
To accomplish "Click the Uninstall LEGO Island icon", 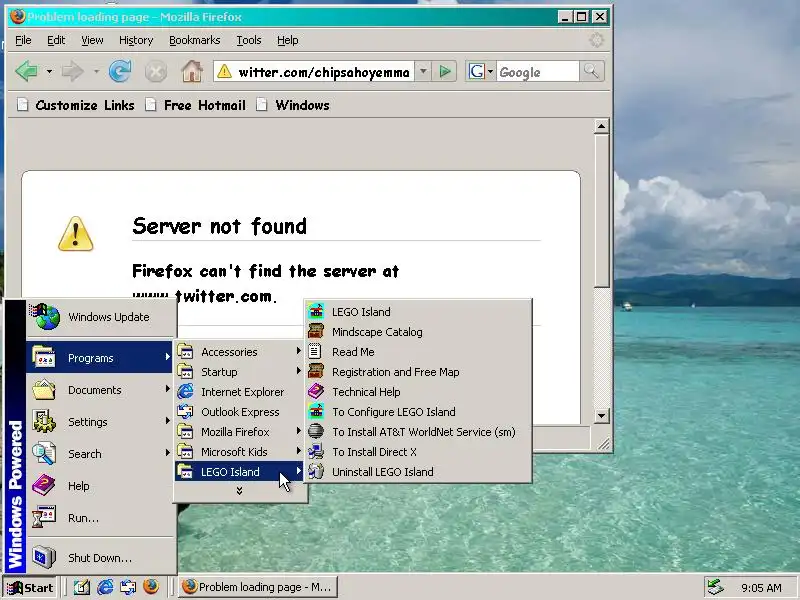I will pos(316,471).
